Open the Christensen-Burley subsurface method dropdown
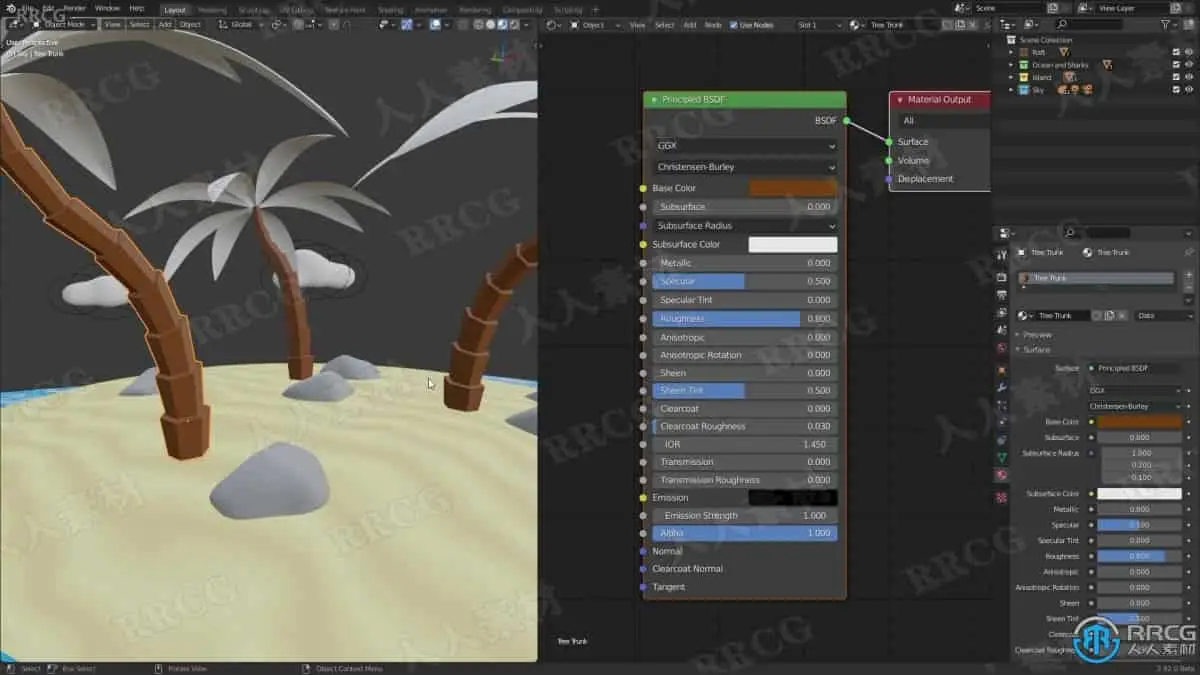Screen dimensions: 1200x675 coord(745,167)
